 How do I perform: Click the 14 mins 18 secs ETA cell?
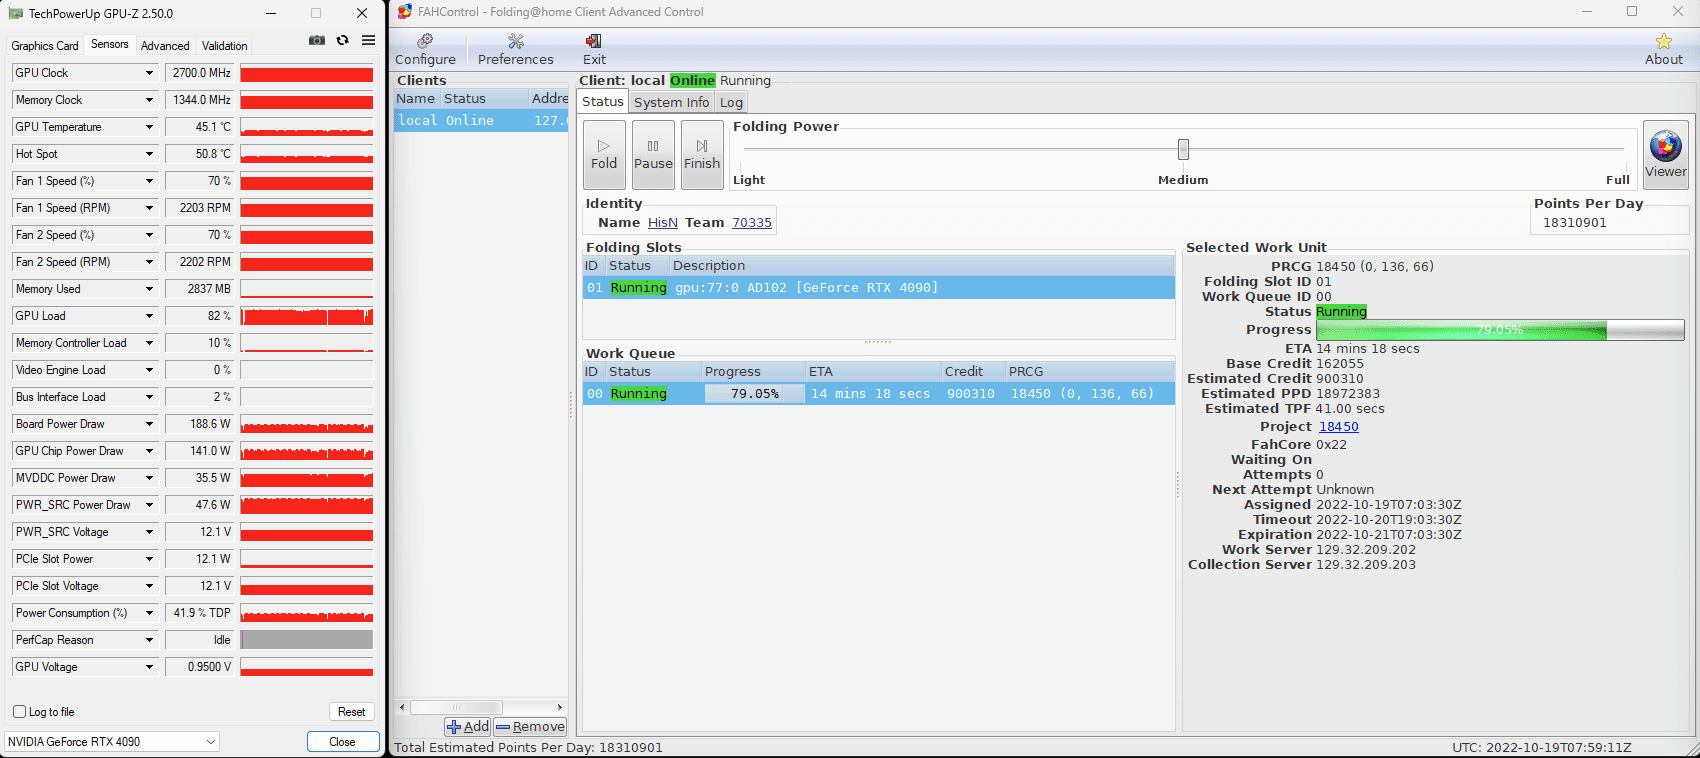pos(871,394)
